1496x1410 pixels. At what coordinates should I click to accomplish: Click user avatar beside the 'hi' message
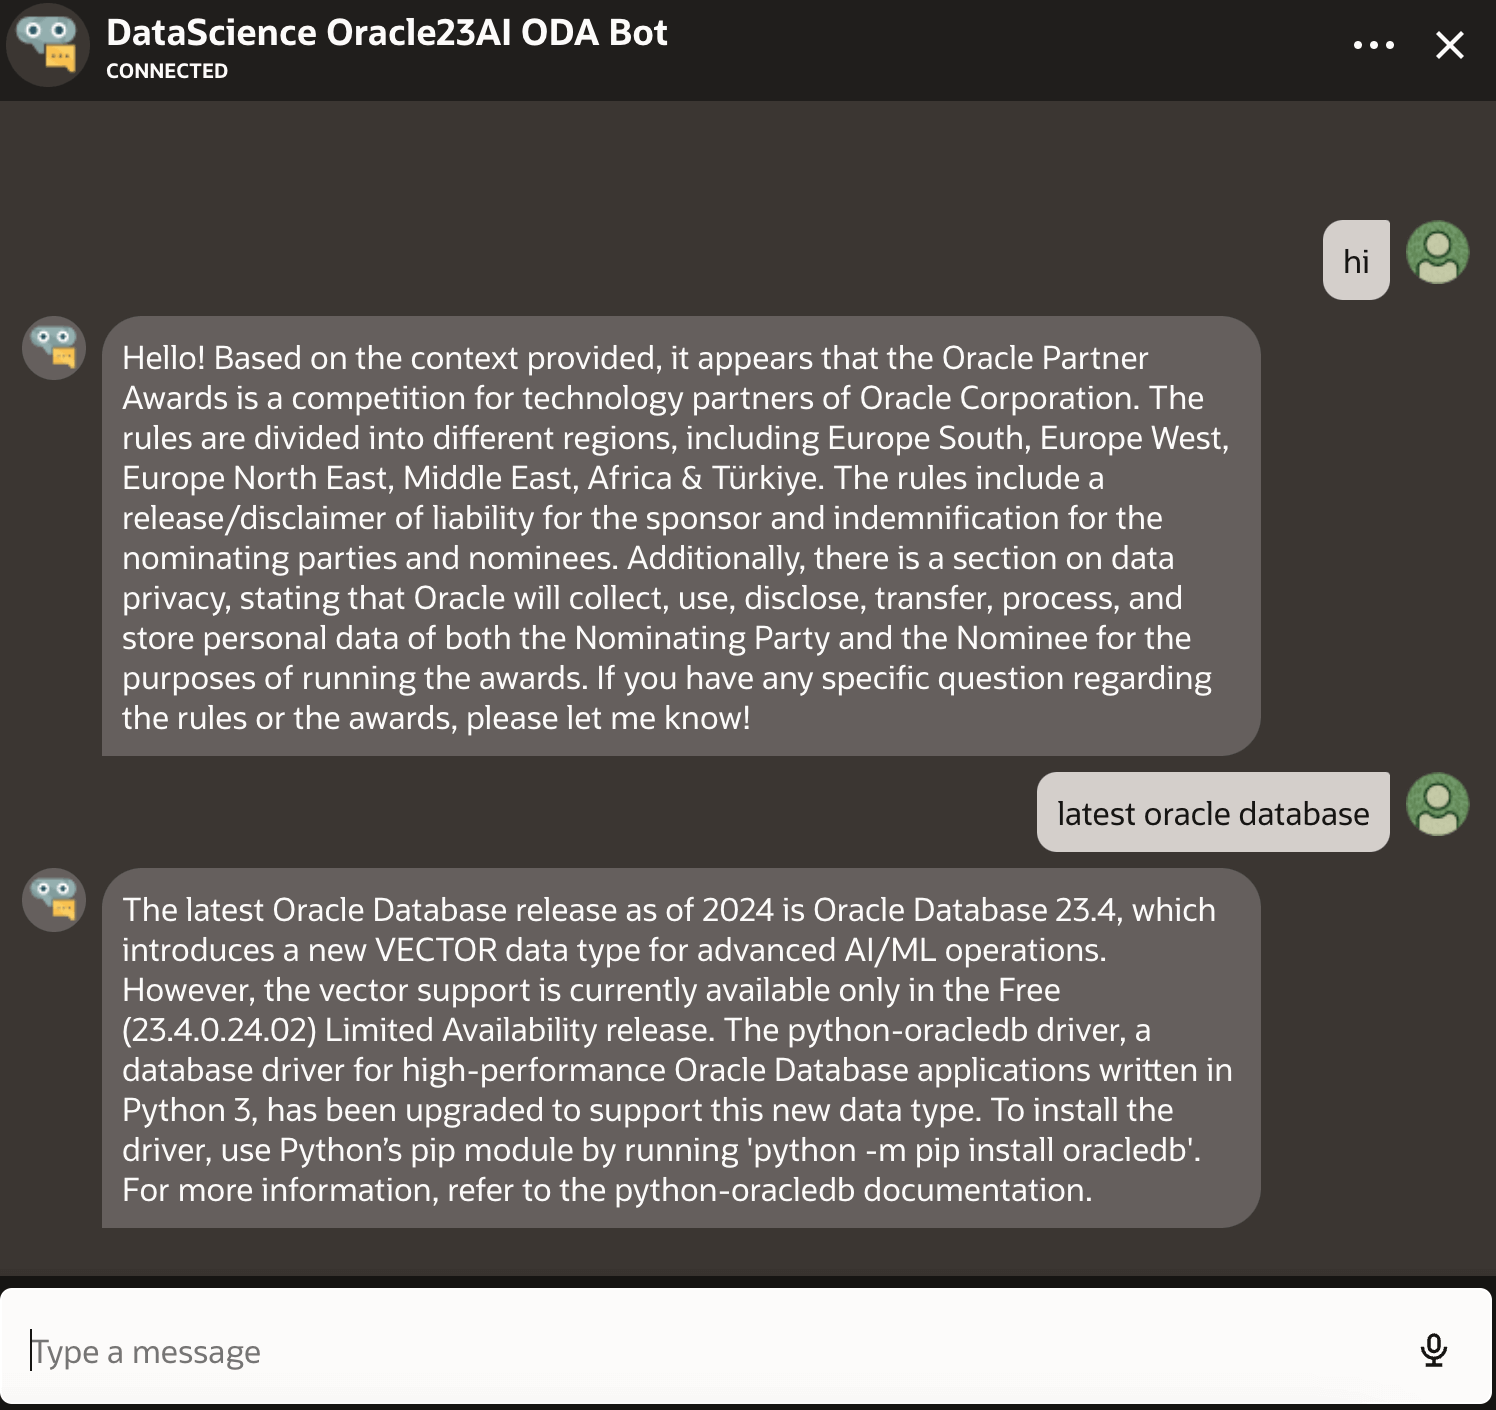click(1437, 252)
